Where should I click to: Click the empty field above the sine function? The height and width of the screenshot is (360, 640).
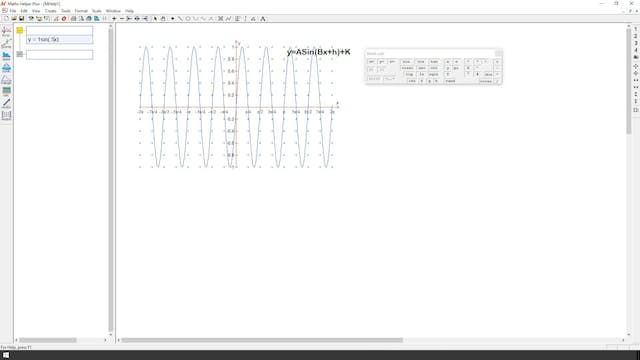[x=60, y=31]
